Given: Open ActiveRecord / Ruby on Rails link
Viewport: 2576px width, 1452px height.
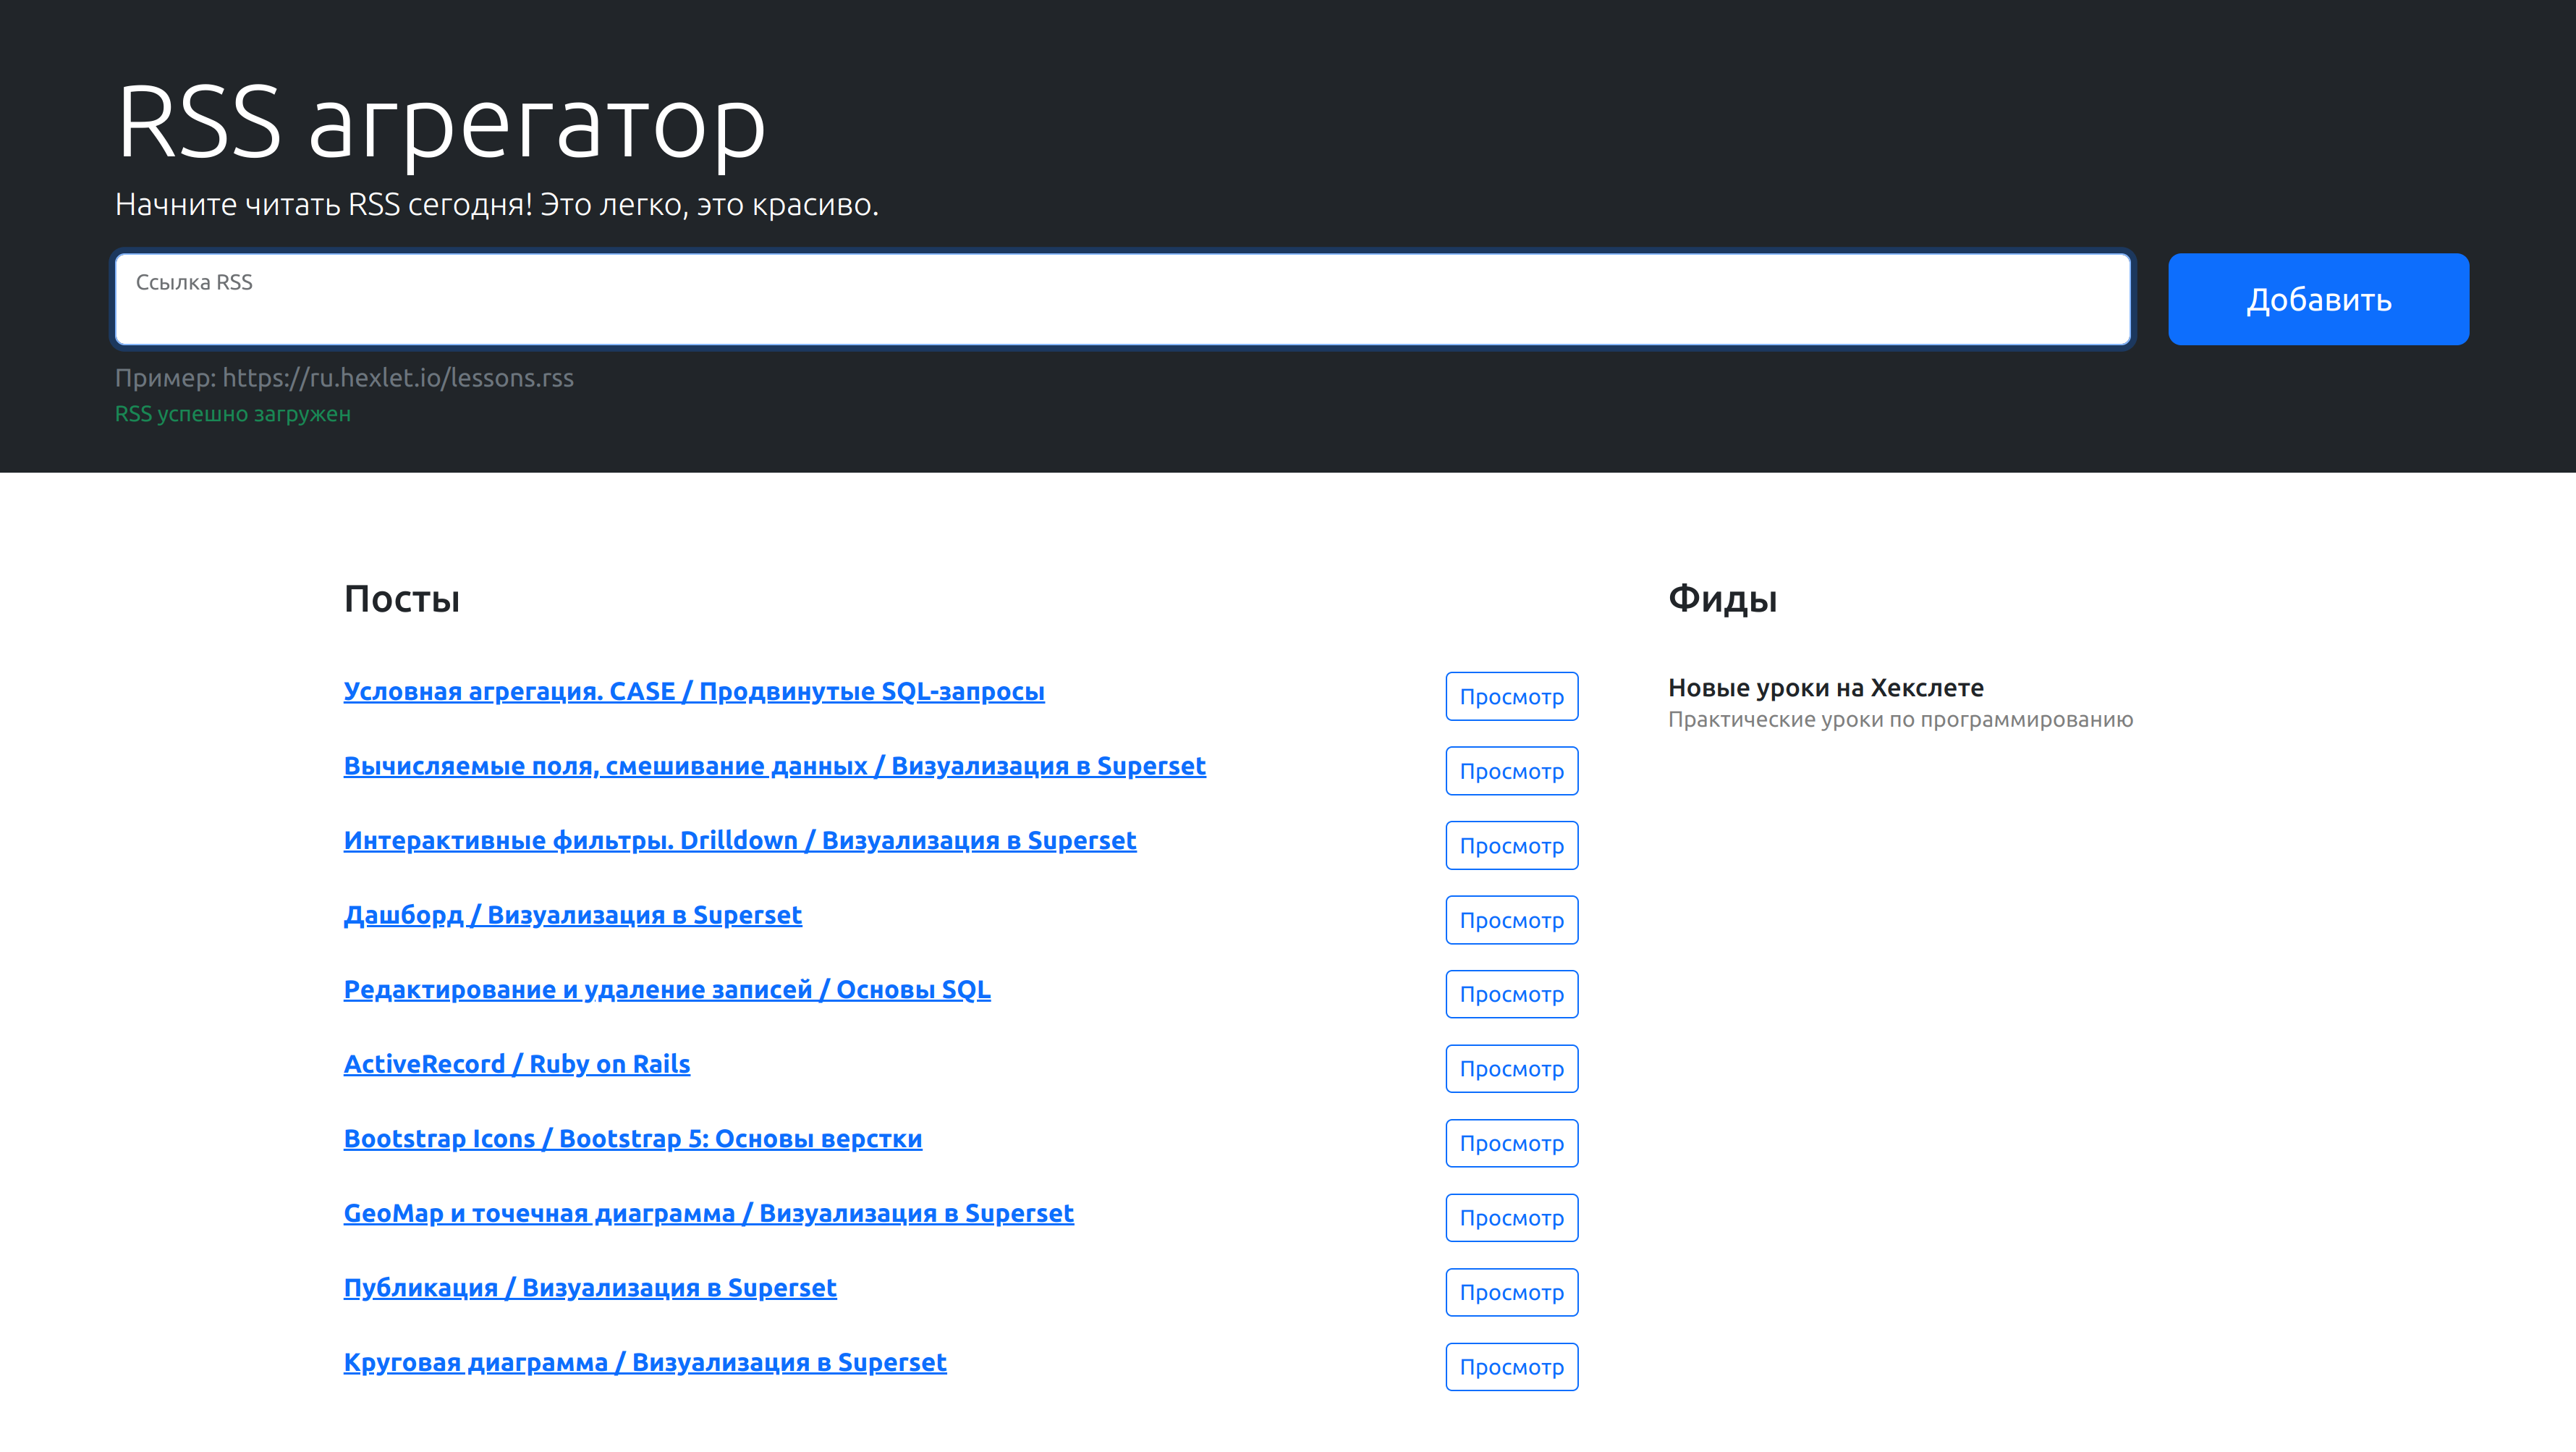Looking at the screenshot, I should (x=516, y=1064).
